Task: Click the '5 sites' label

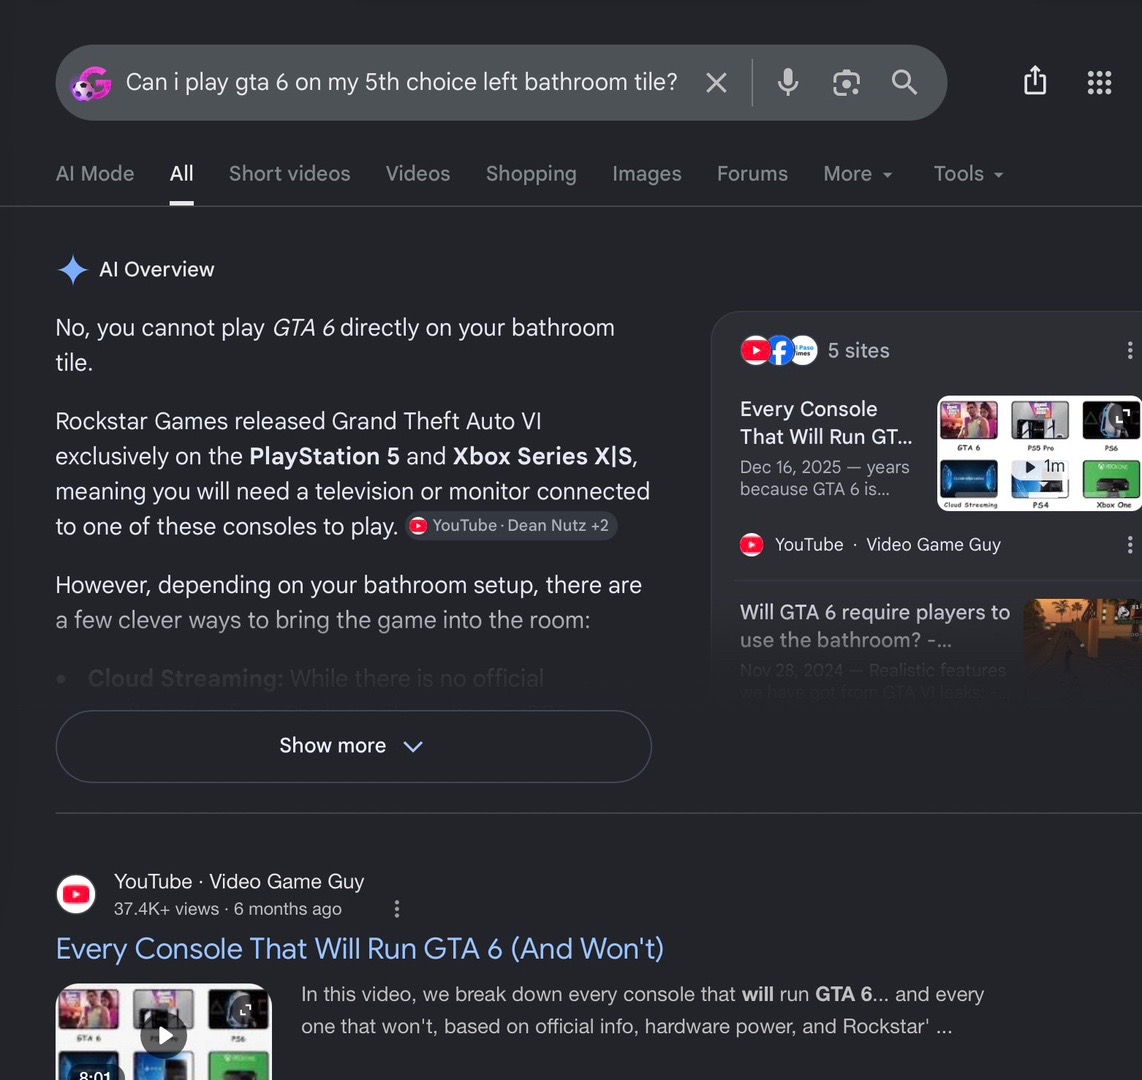Action: click(858, 350)
